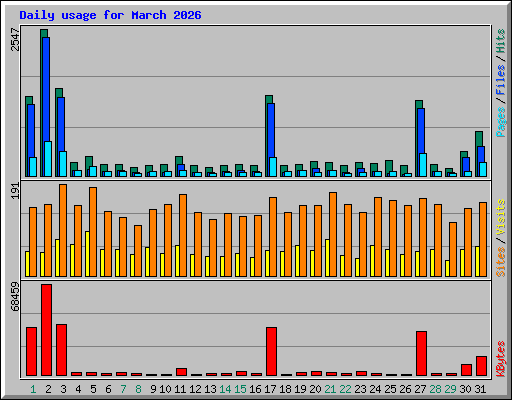This screenshot has height=400, width=512.
Task: Click day 11 on the x-axis
Action: point(180,389)
